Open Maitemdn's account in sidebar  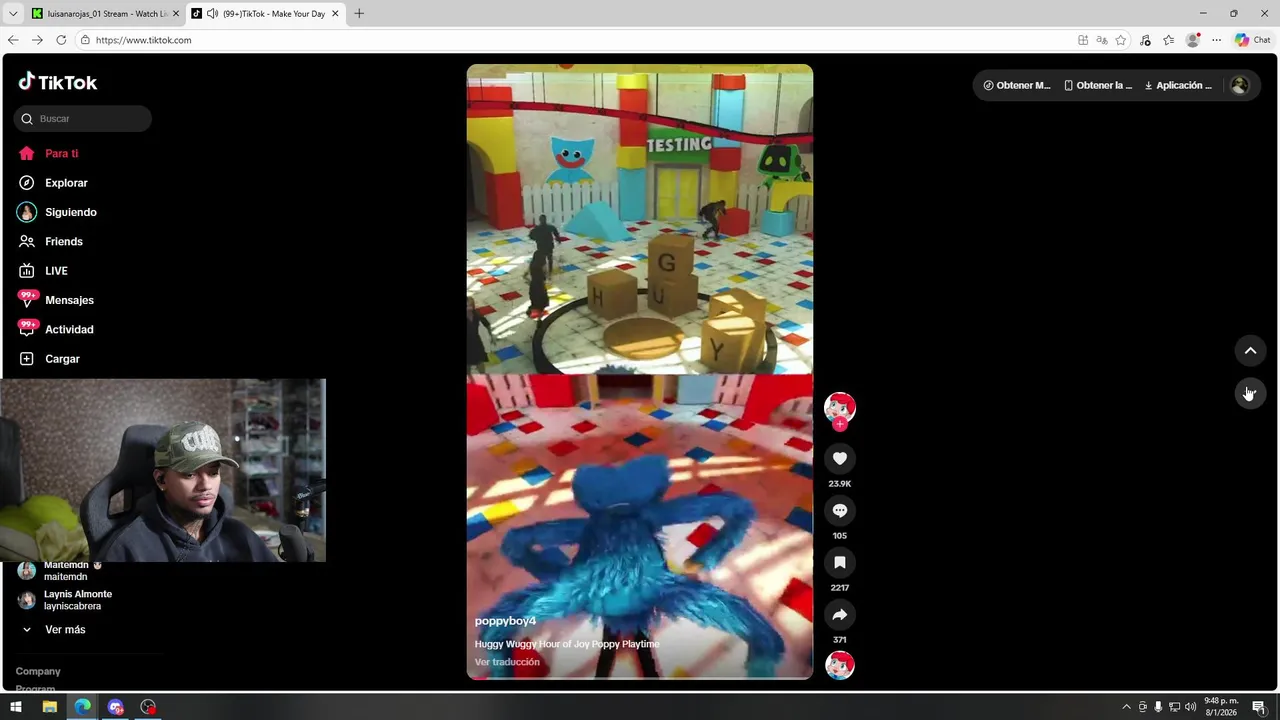[60, 571]
